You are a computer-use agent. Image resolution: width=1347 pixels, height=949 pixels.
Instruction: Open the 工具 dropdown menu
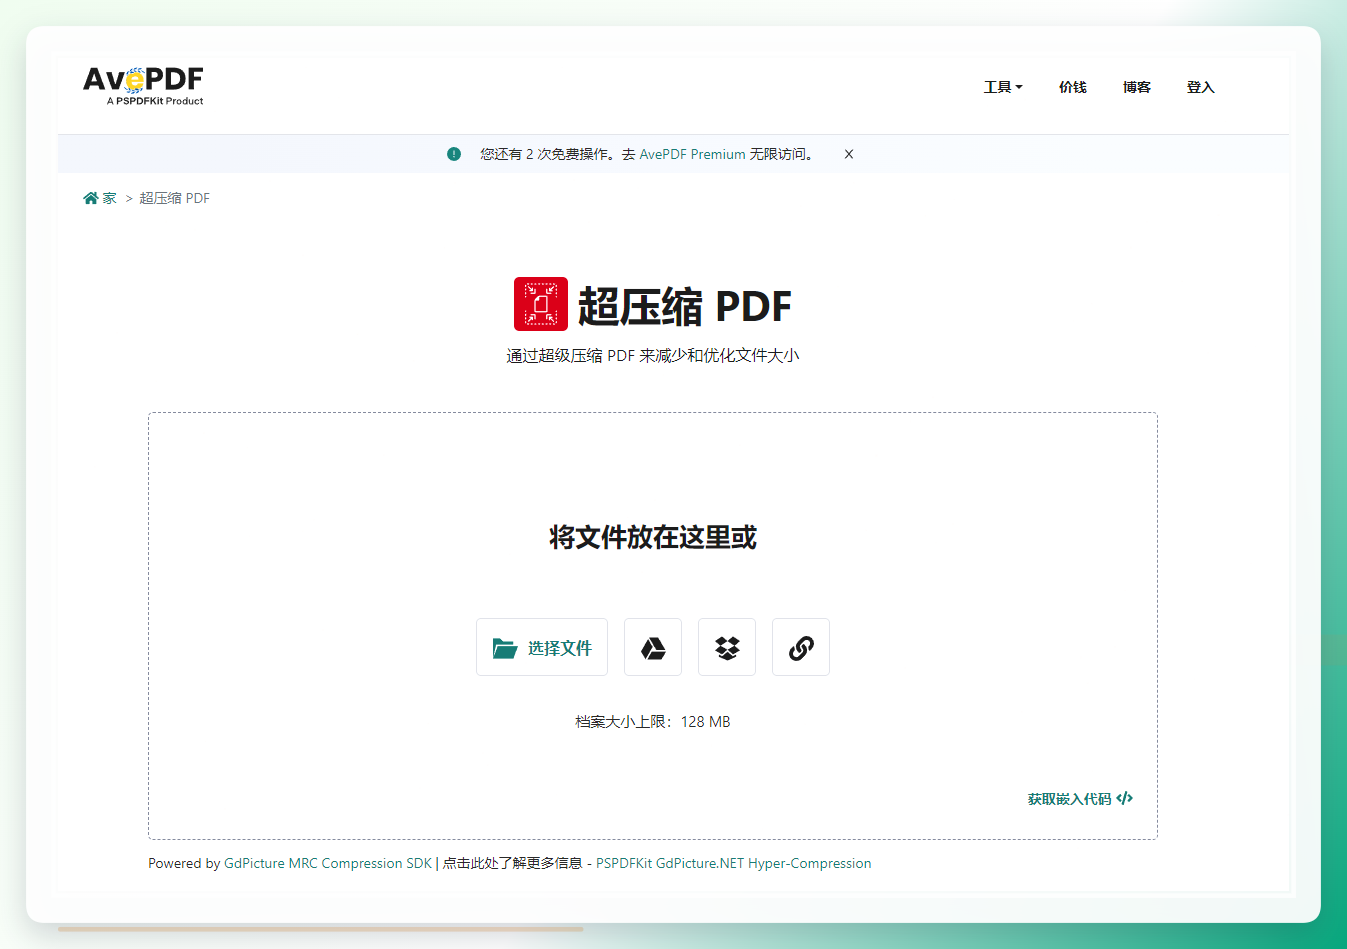(1003, 87)
